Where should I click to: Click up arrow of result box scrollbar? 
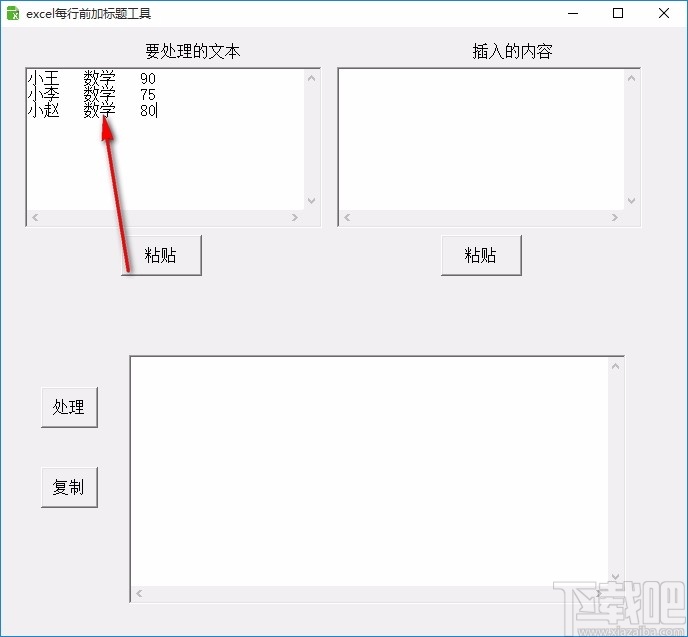point(616,366)
